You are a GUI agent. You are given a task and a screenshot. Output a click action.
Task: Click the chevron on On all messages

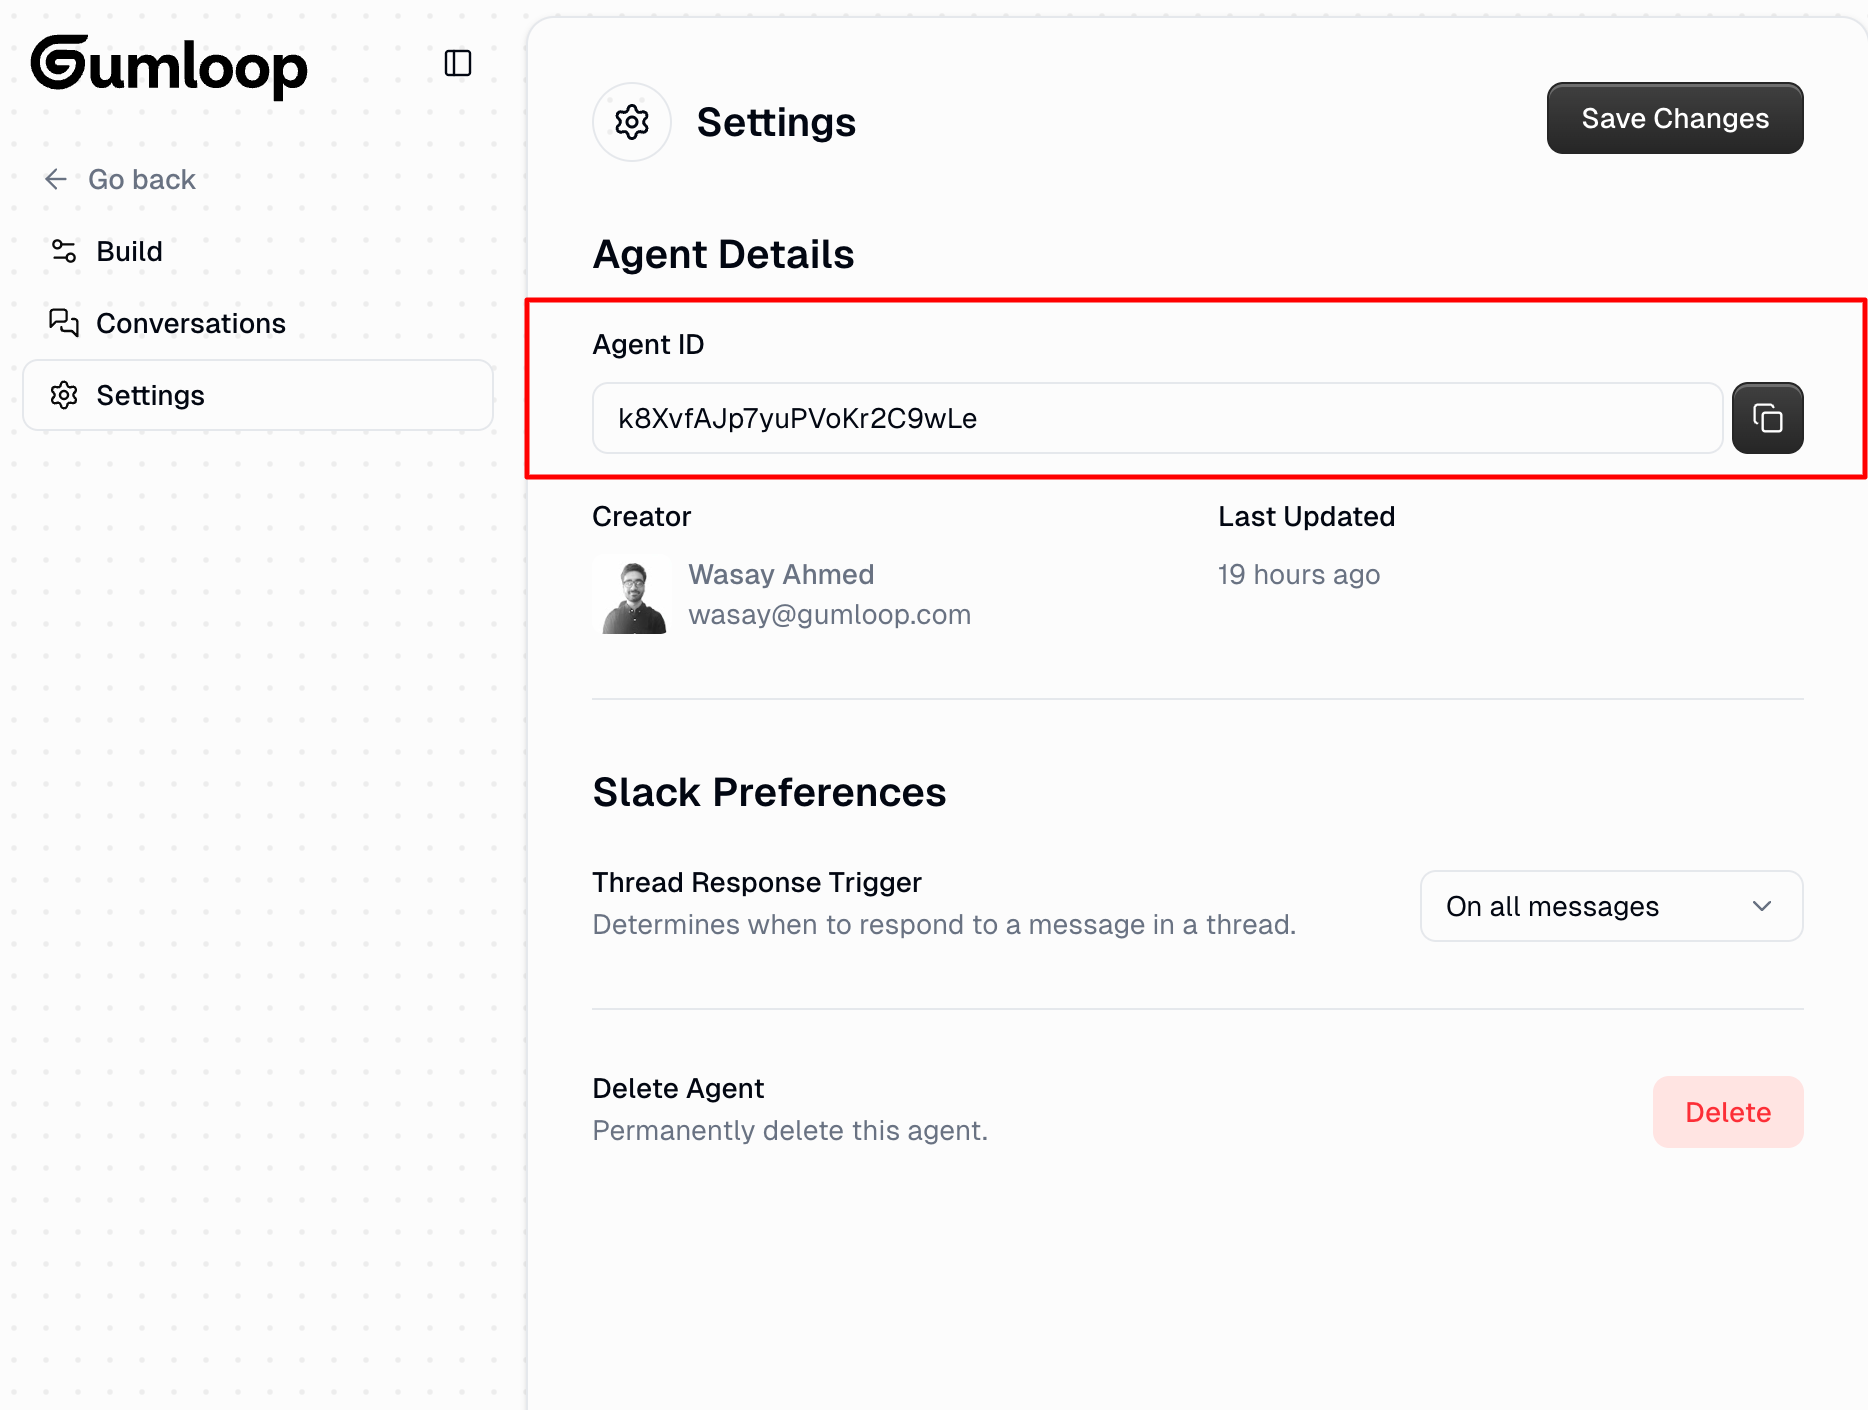(x=1761, y=906)
